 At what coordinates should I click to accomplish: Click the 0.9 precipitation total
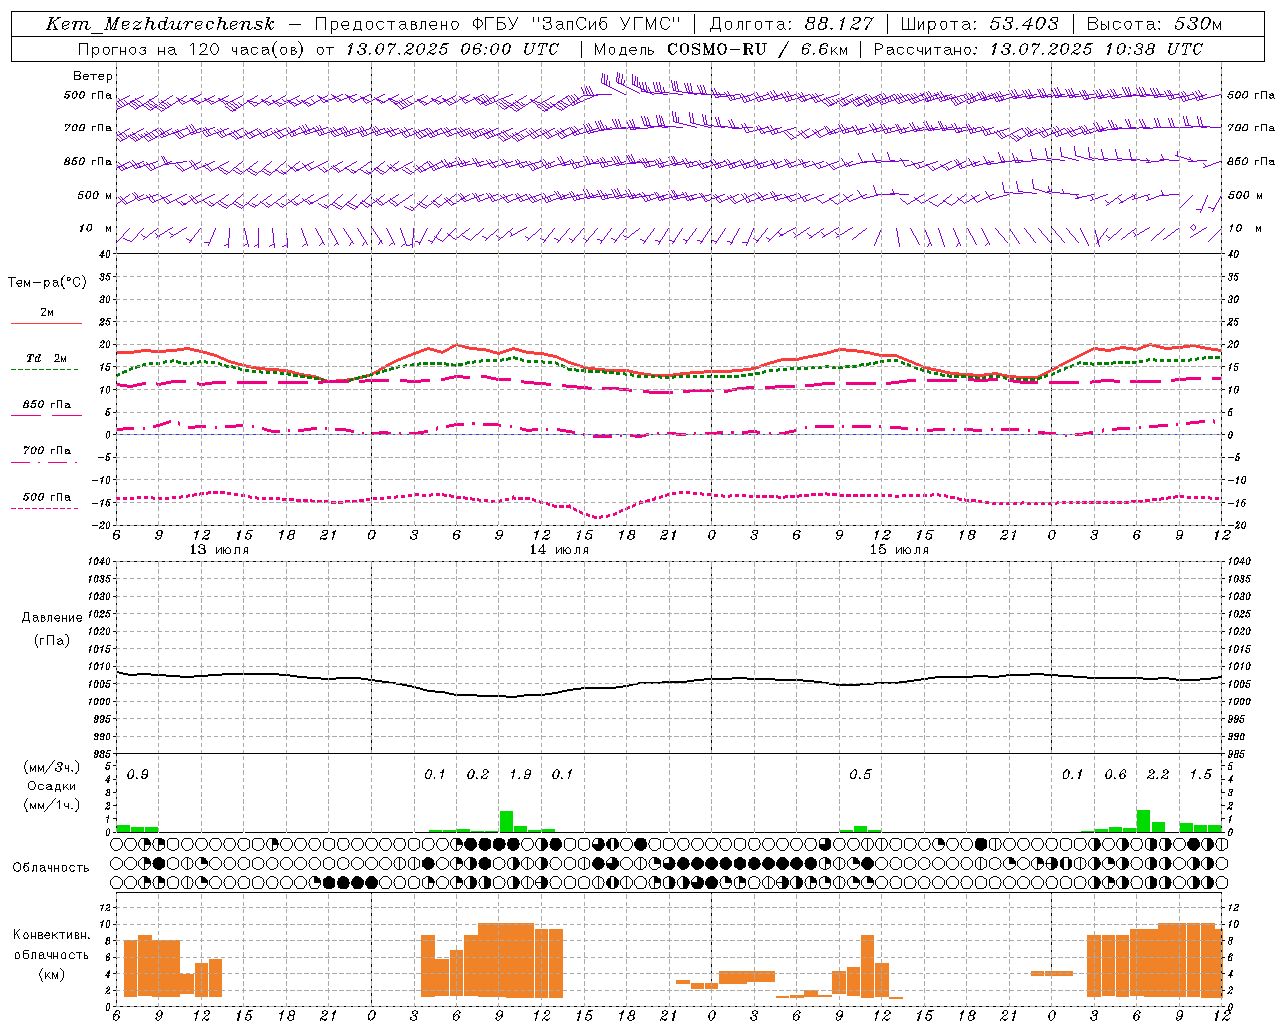pyautogui.click(x=138, y=775)
